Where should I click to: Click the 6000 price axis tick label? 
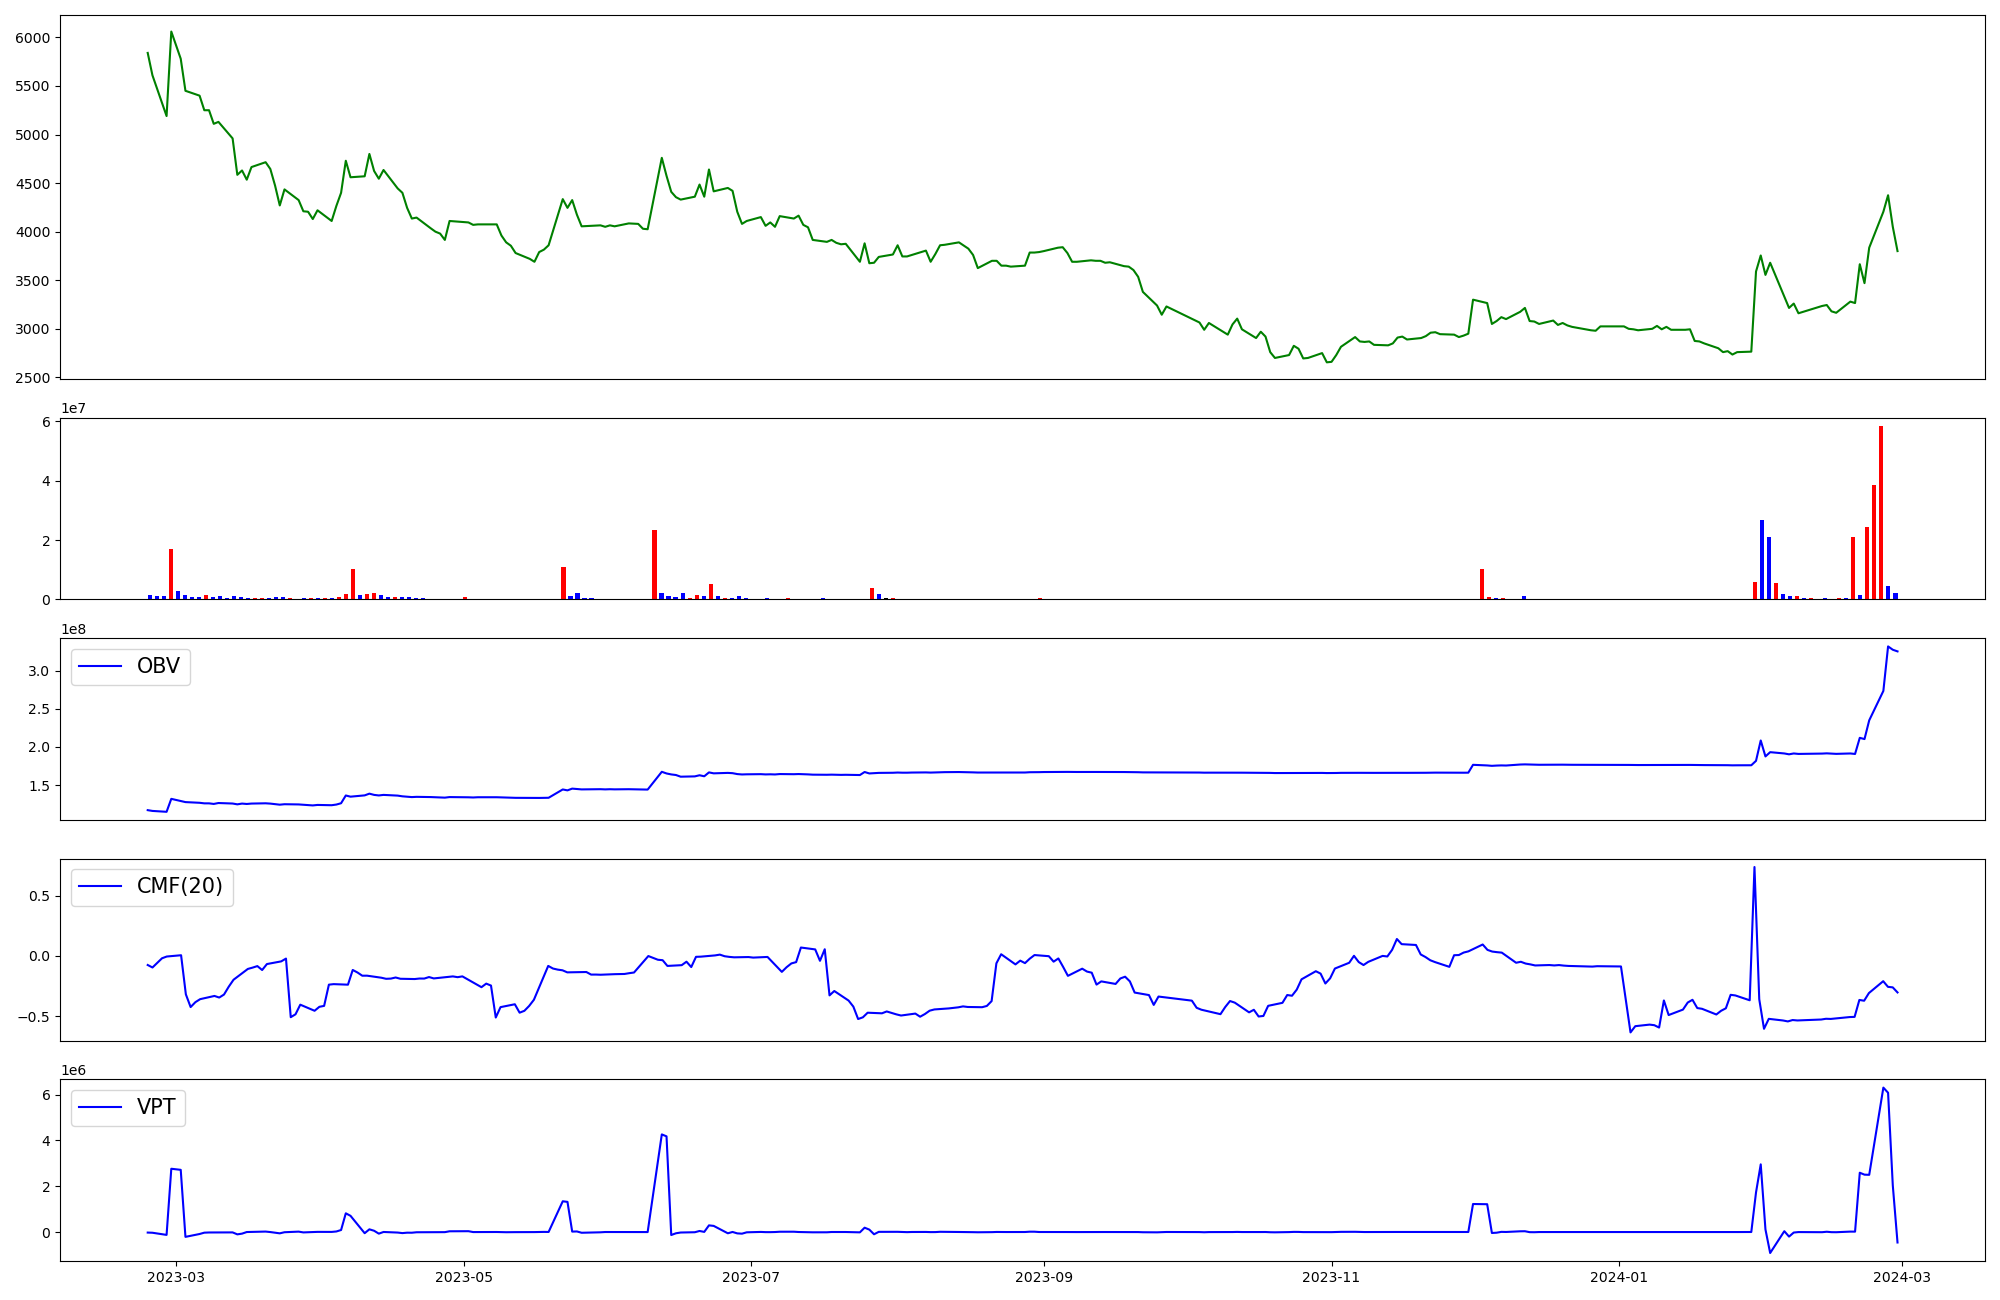tap(33, 38)
